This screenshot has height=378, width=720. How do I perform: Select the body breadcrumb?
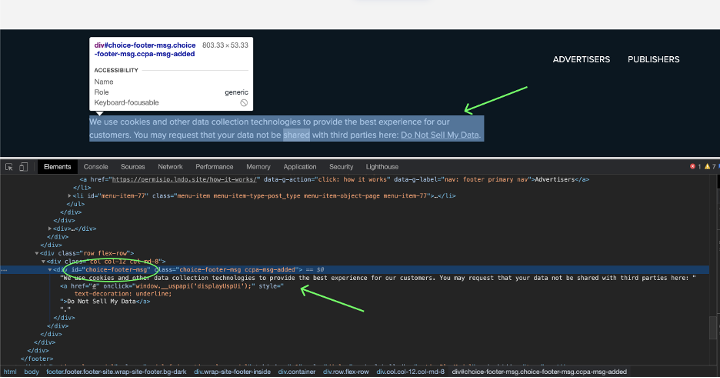click(x=32, y=372)
